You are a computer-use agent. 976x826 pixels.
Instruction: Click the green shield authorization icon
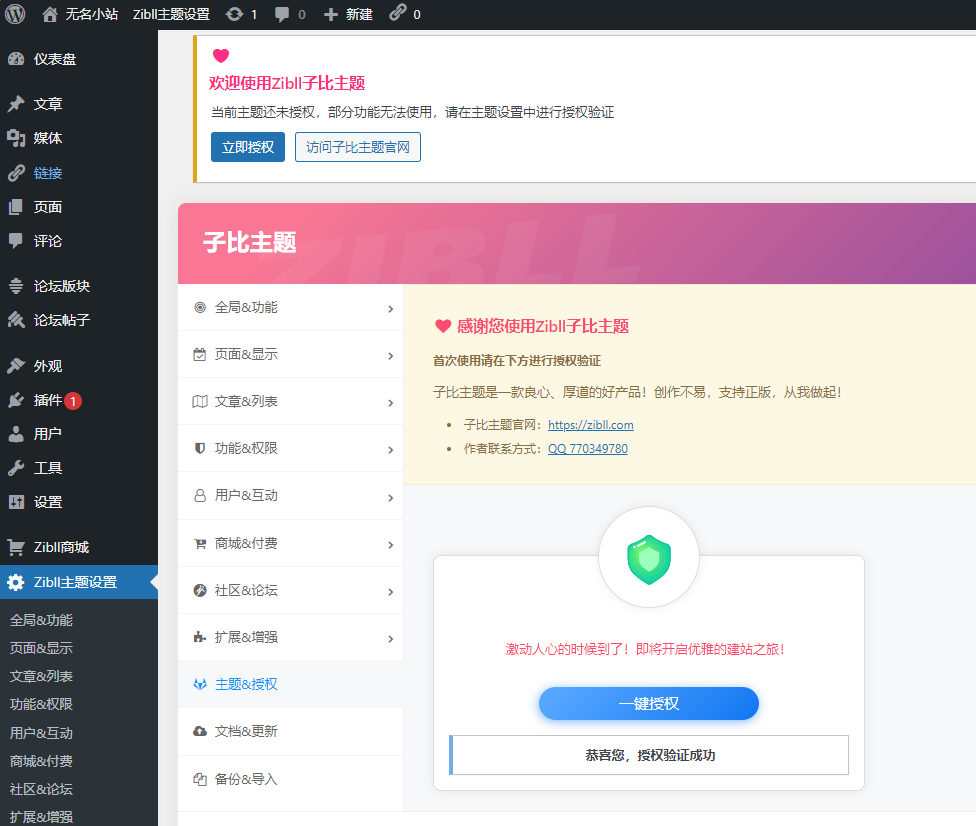pos(649,559)
